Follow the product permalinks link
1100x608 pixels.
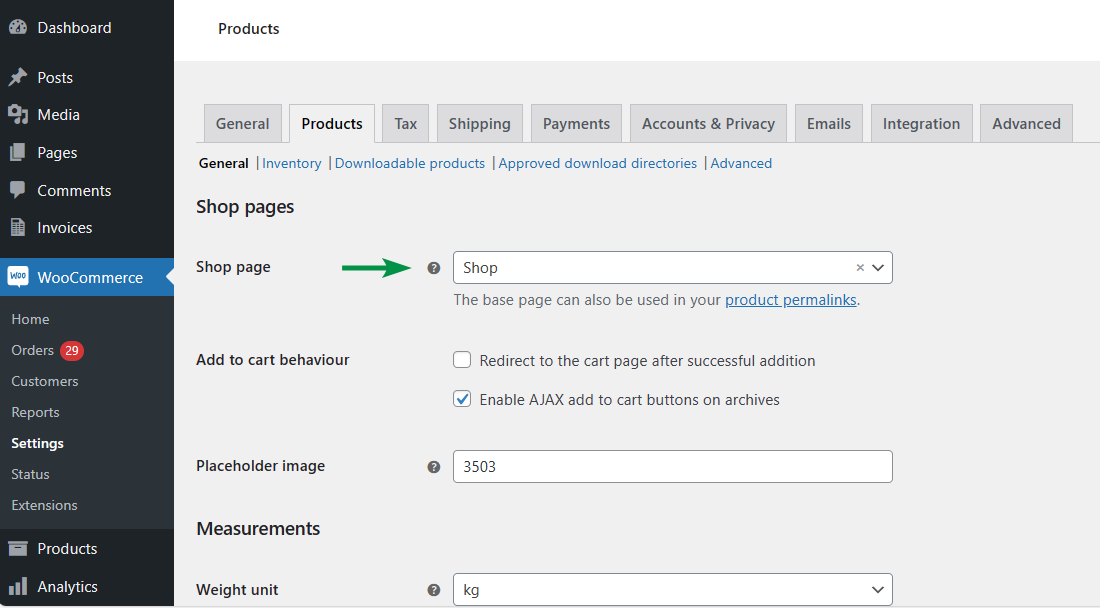pos(791,300)
